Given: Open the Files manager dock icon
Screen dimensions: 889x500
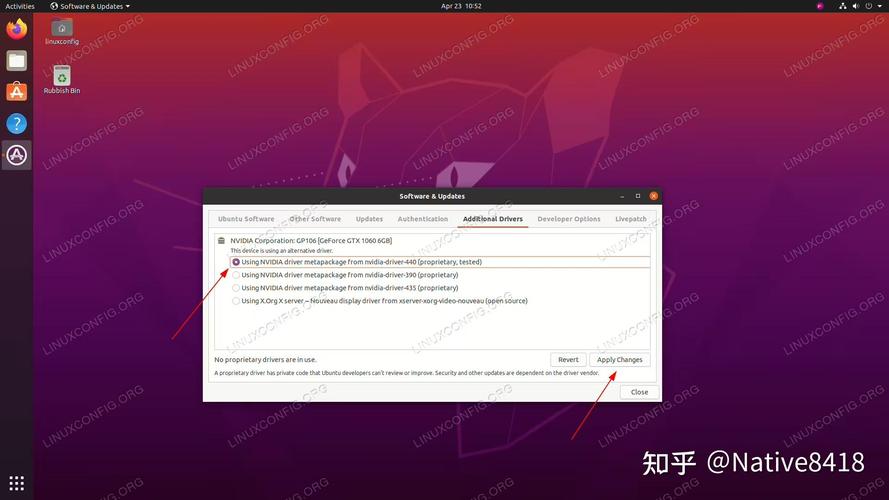Looking at the screenshot, I should 16,61.
